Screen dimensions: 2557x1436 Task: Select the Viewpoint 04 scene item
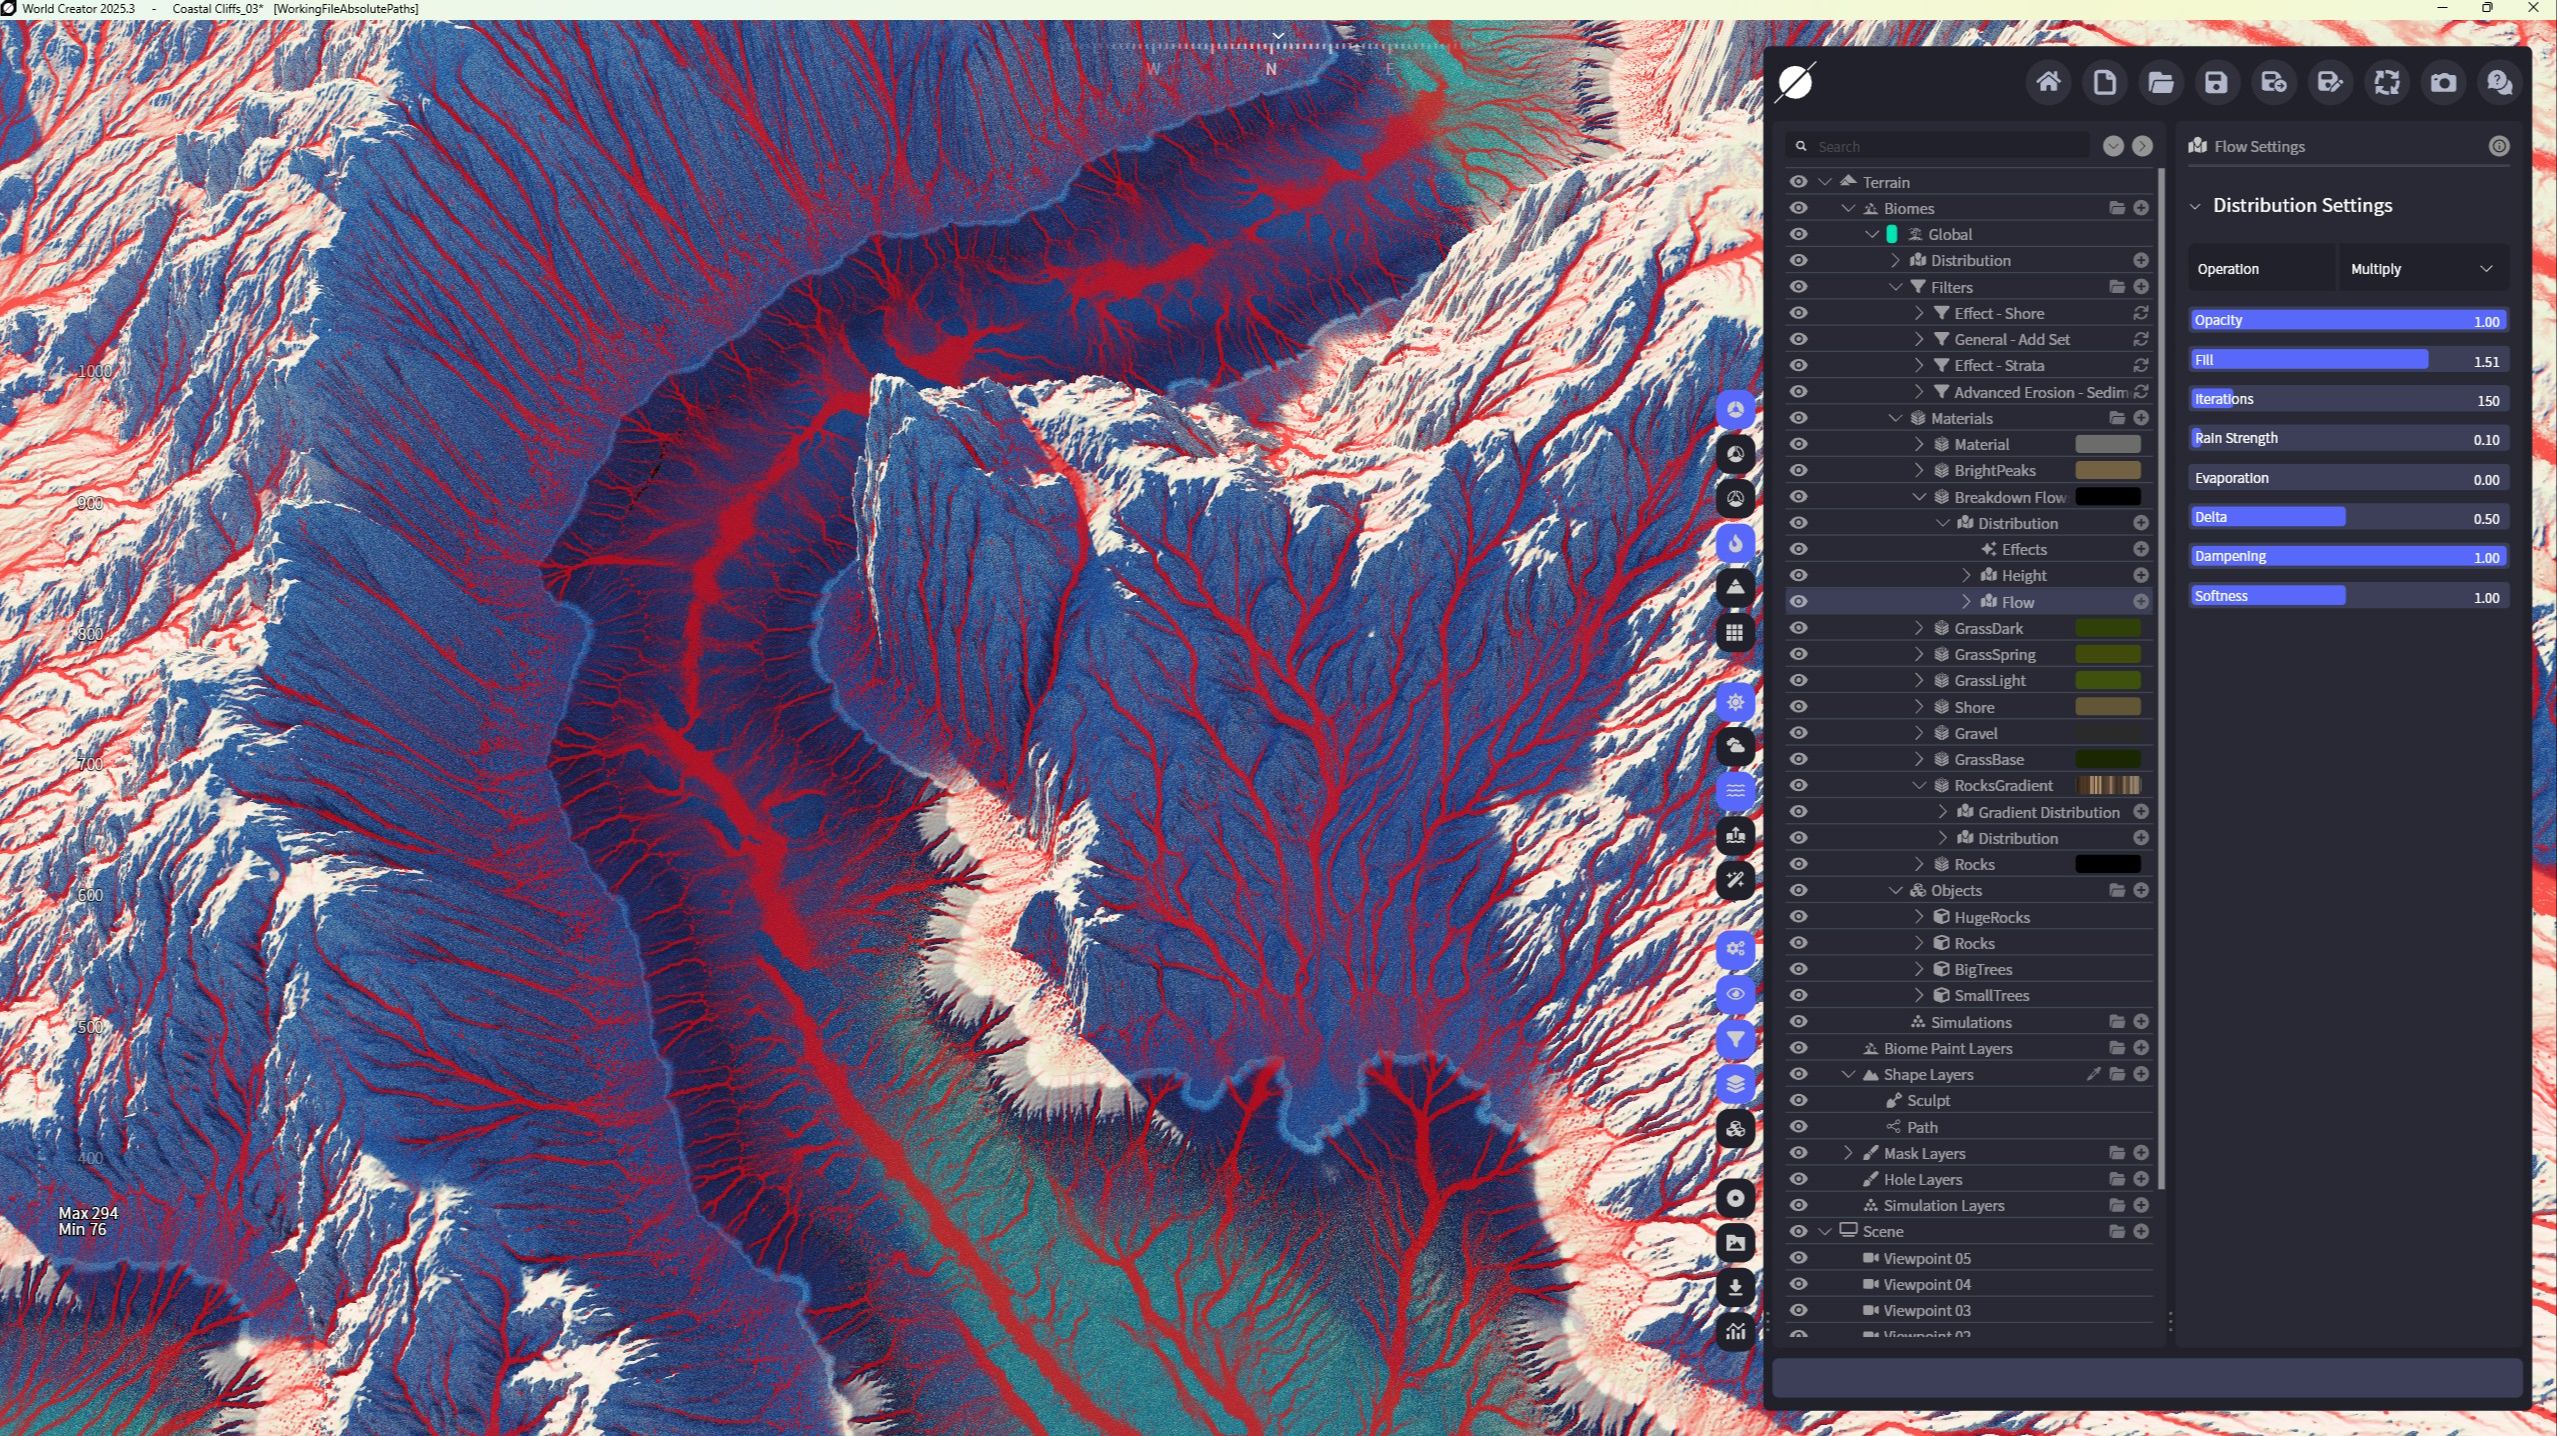click(1926, 1284)
